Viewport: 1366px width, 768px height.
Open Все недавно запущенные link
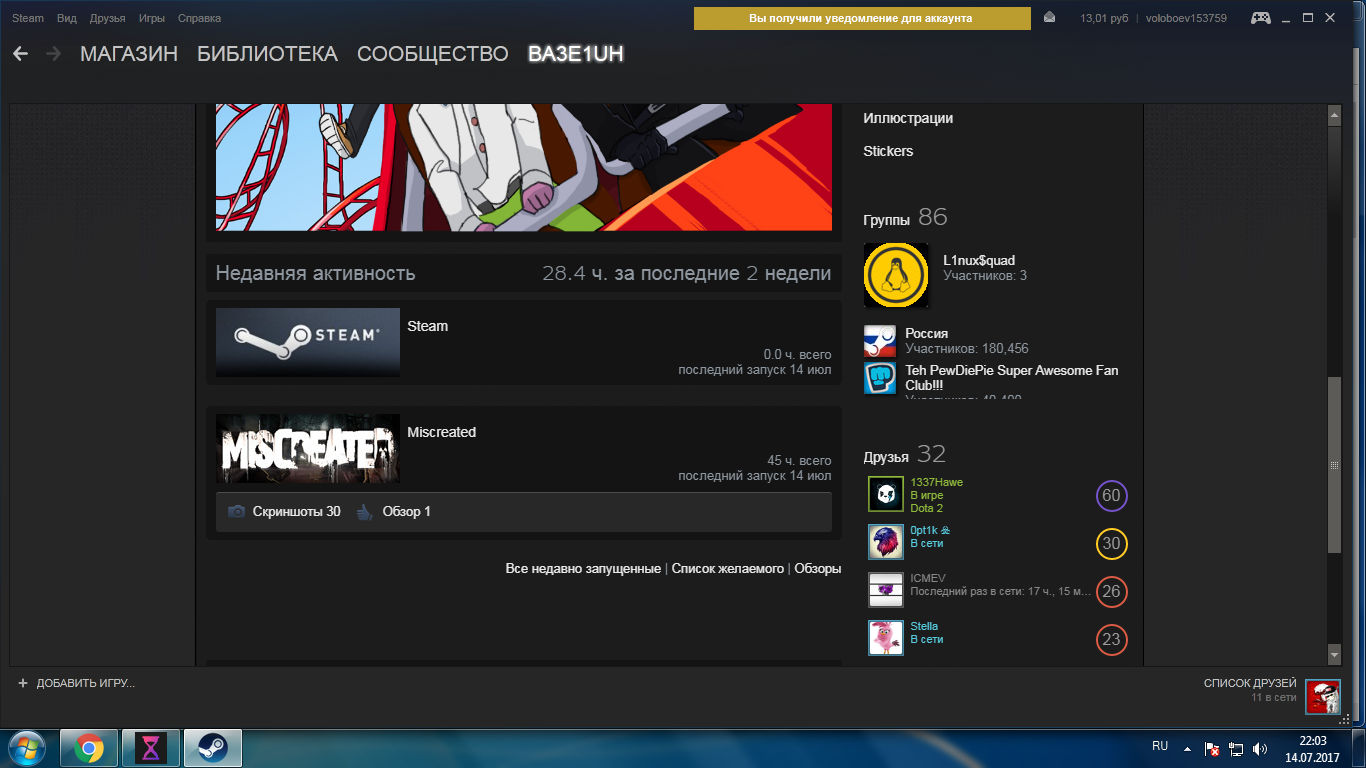pyautogui.click(x=583, y=568)
